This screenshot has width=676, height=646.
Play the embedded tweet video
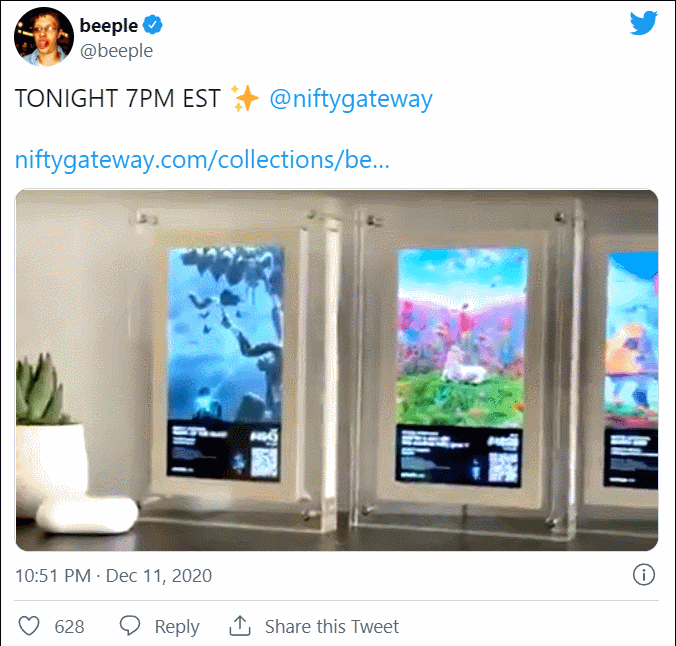click(x=337, y=370)
